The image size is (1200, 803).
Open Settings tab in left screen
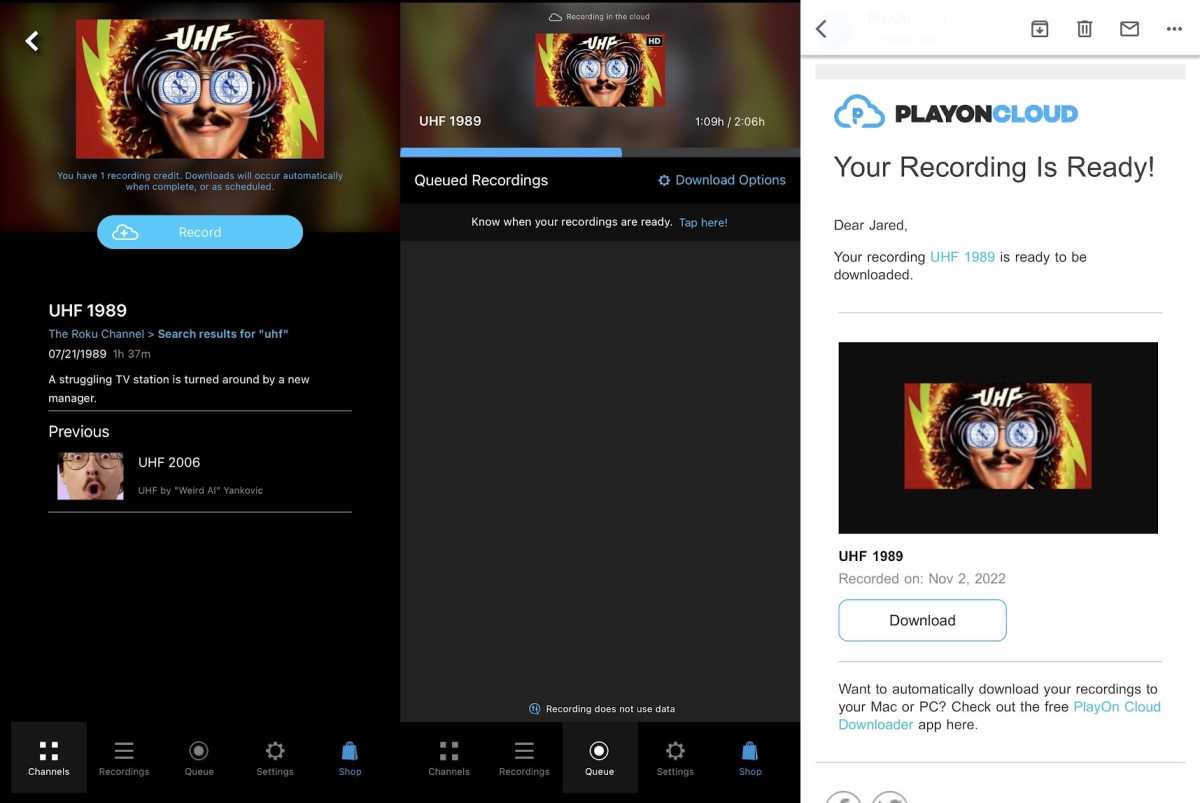pyautogui.click(x=275, y=759)
